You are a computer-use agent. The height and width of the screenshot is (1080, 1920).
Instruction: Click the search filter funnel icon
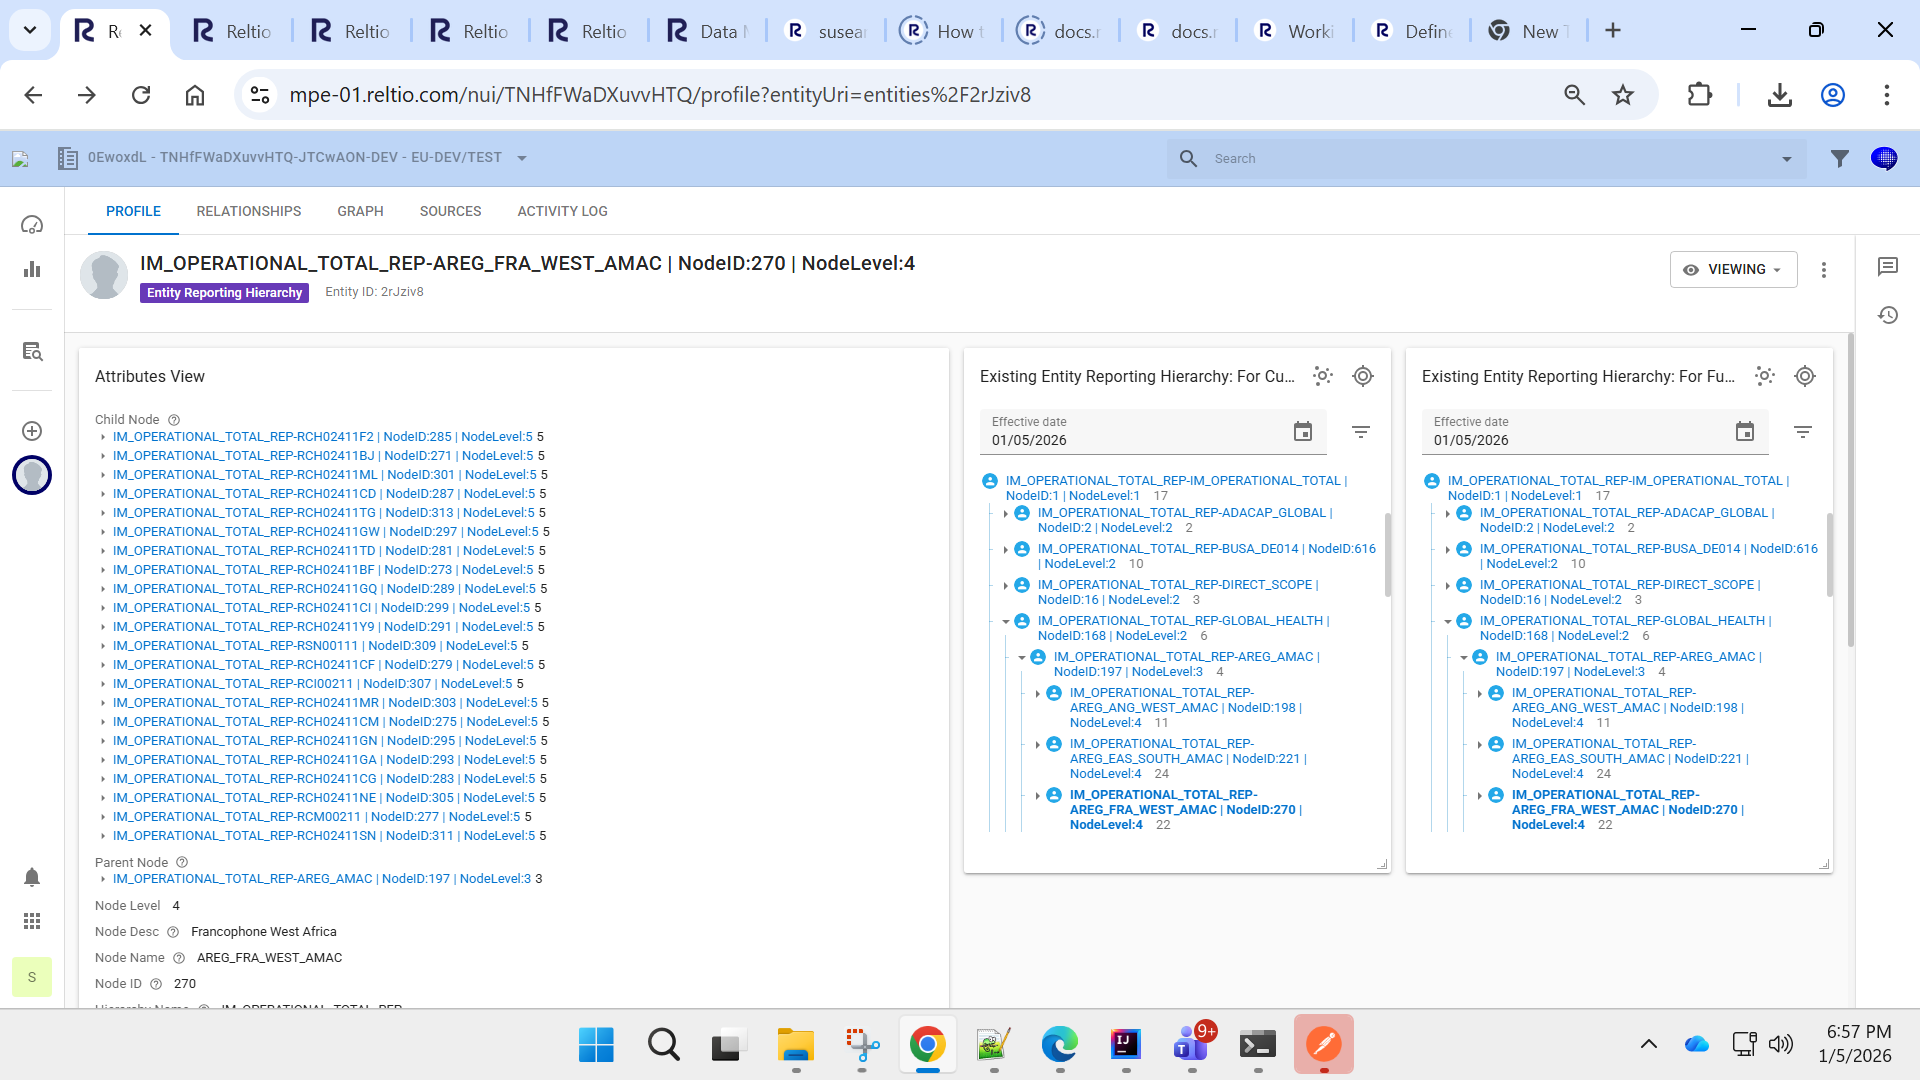tap(1839, 158)
